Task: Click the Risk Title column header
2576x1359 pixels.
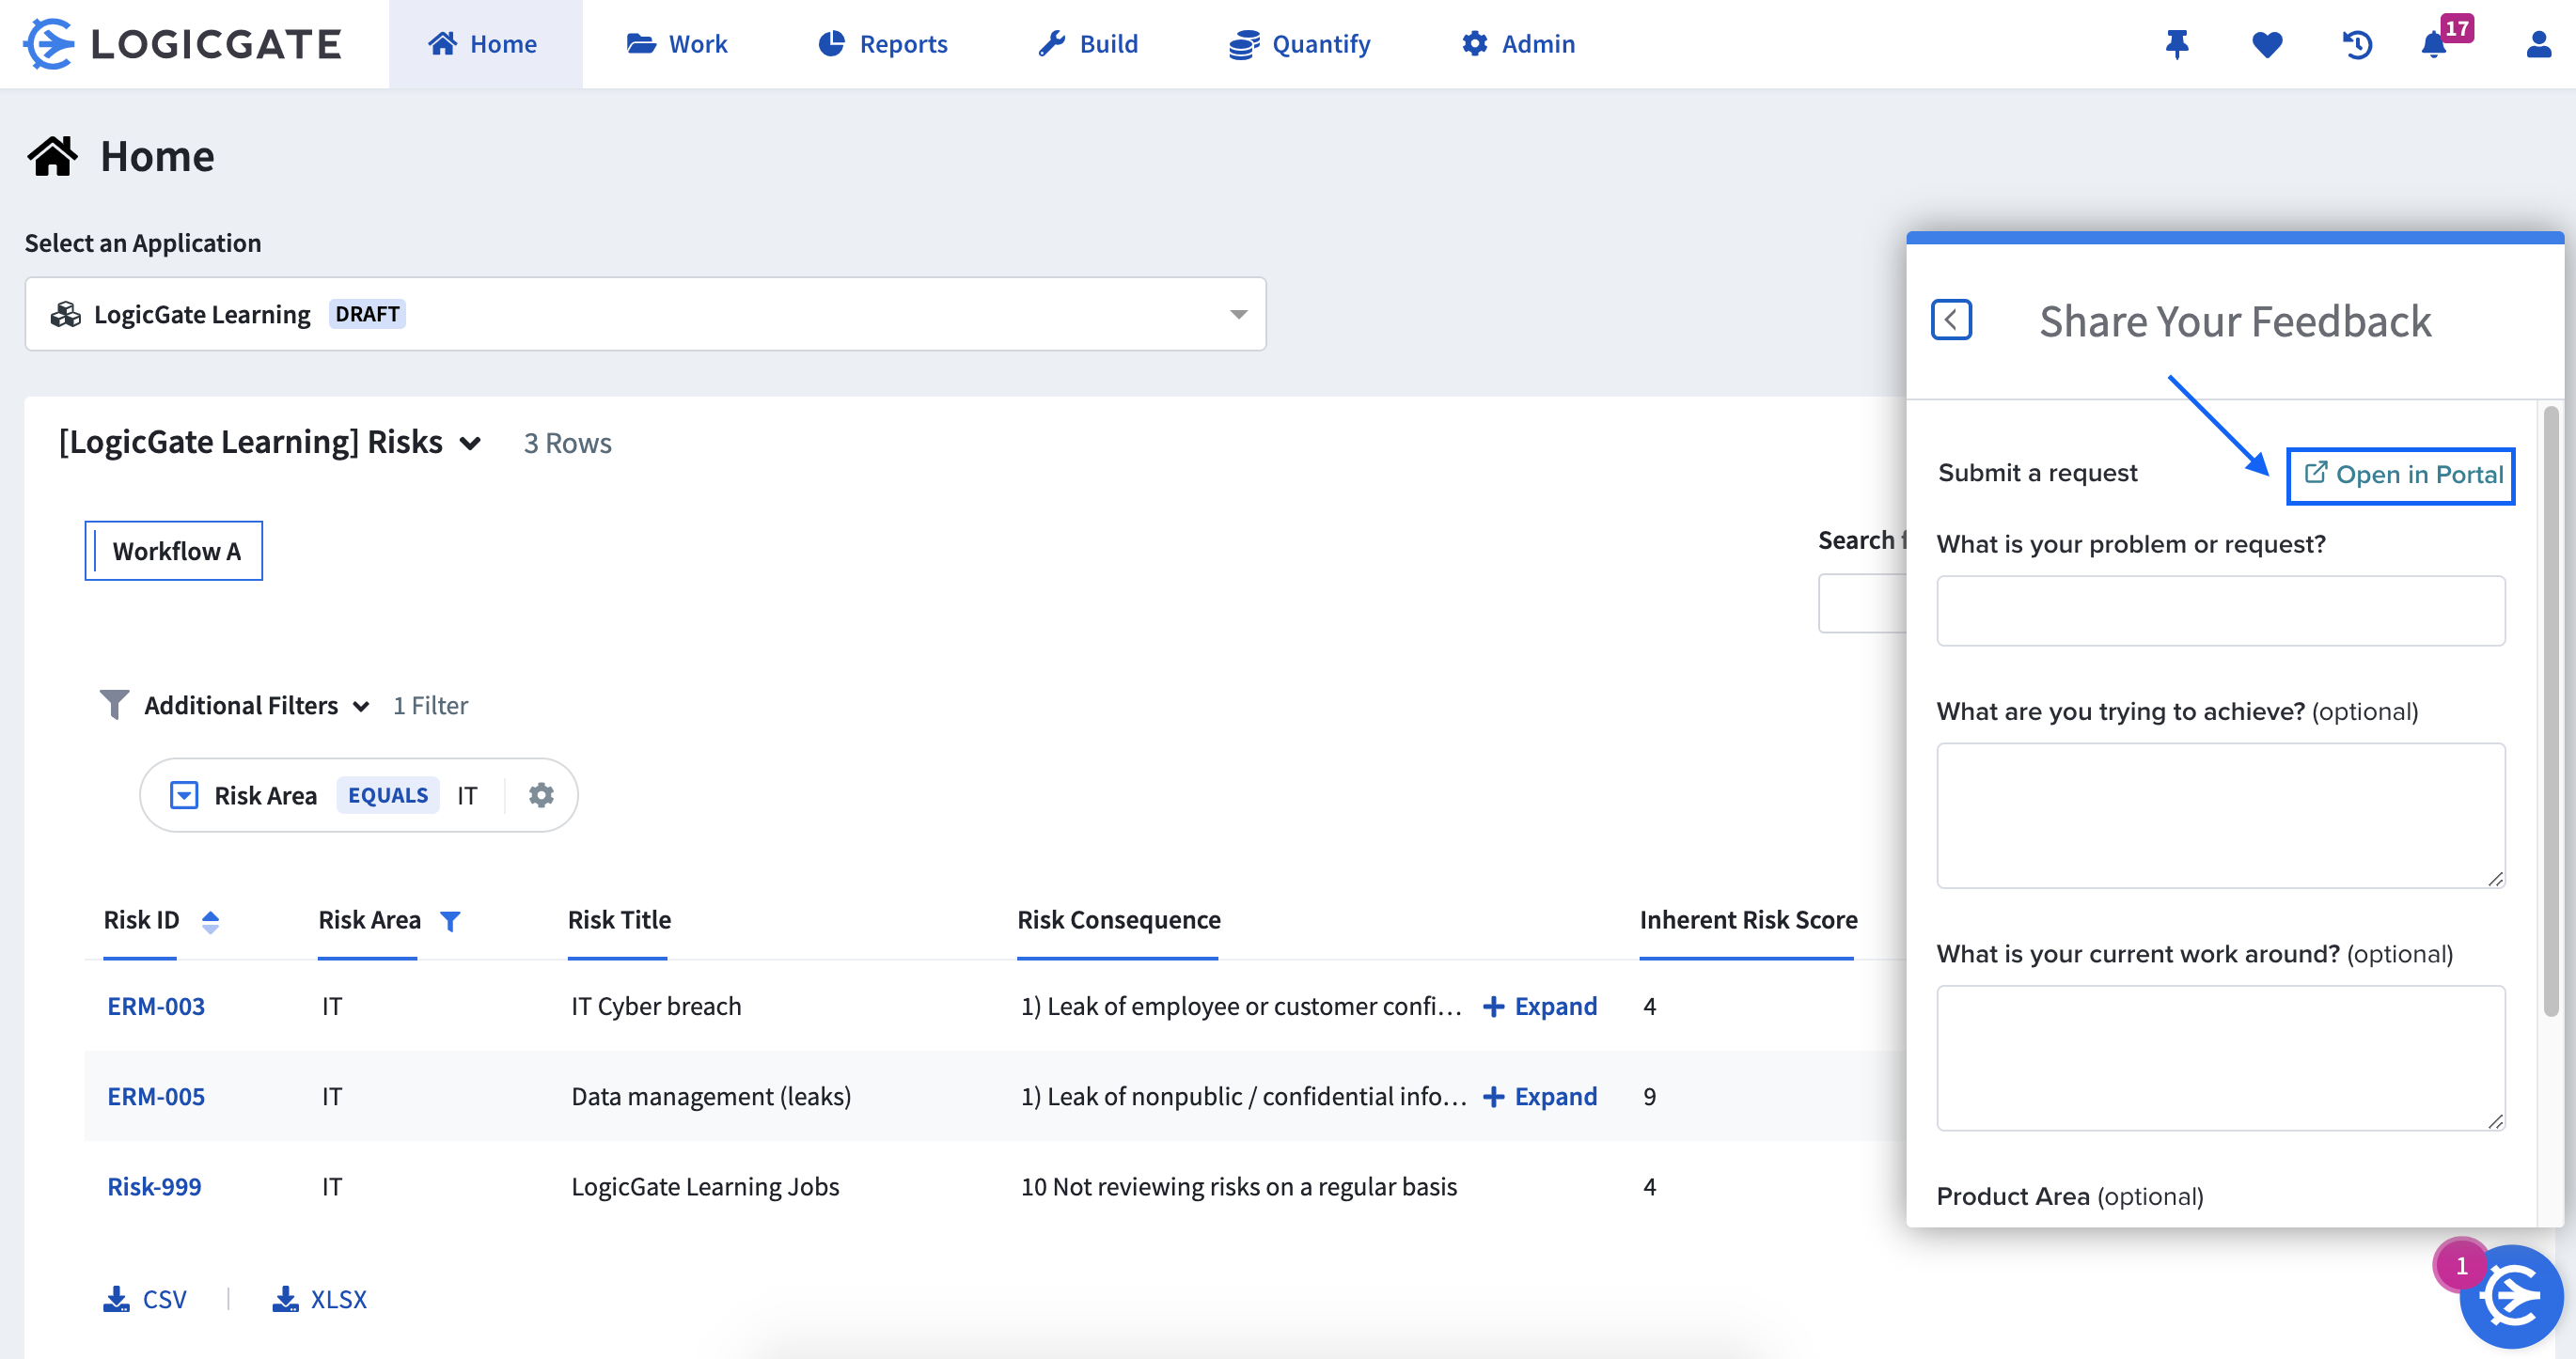Action: (619, 920)
